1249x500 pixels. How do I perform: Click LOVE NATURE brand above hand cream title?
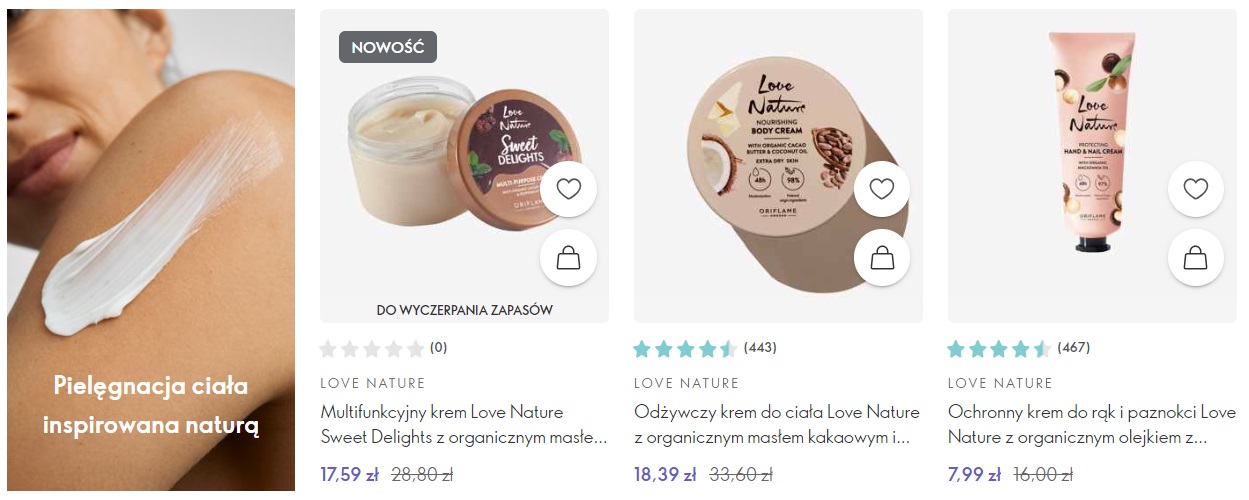click(1001, 383)
